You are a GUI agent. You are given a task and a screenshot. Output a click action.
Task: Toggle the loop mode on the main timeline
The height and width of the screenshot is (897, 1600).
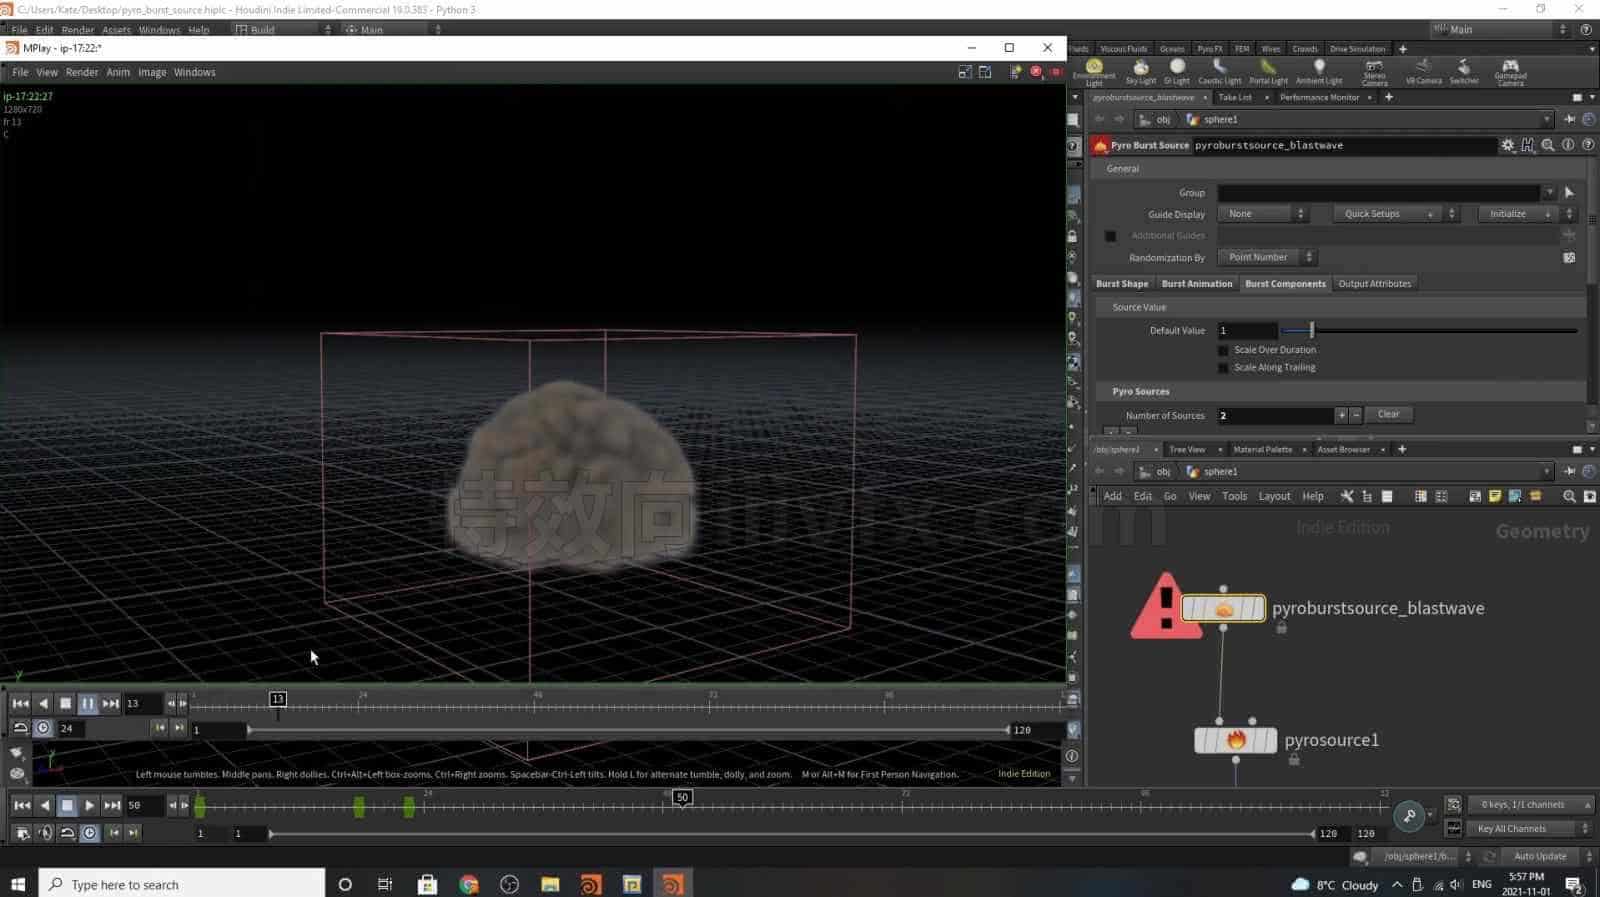click(67, 833)
